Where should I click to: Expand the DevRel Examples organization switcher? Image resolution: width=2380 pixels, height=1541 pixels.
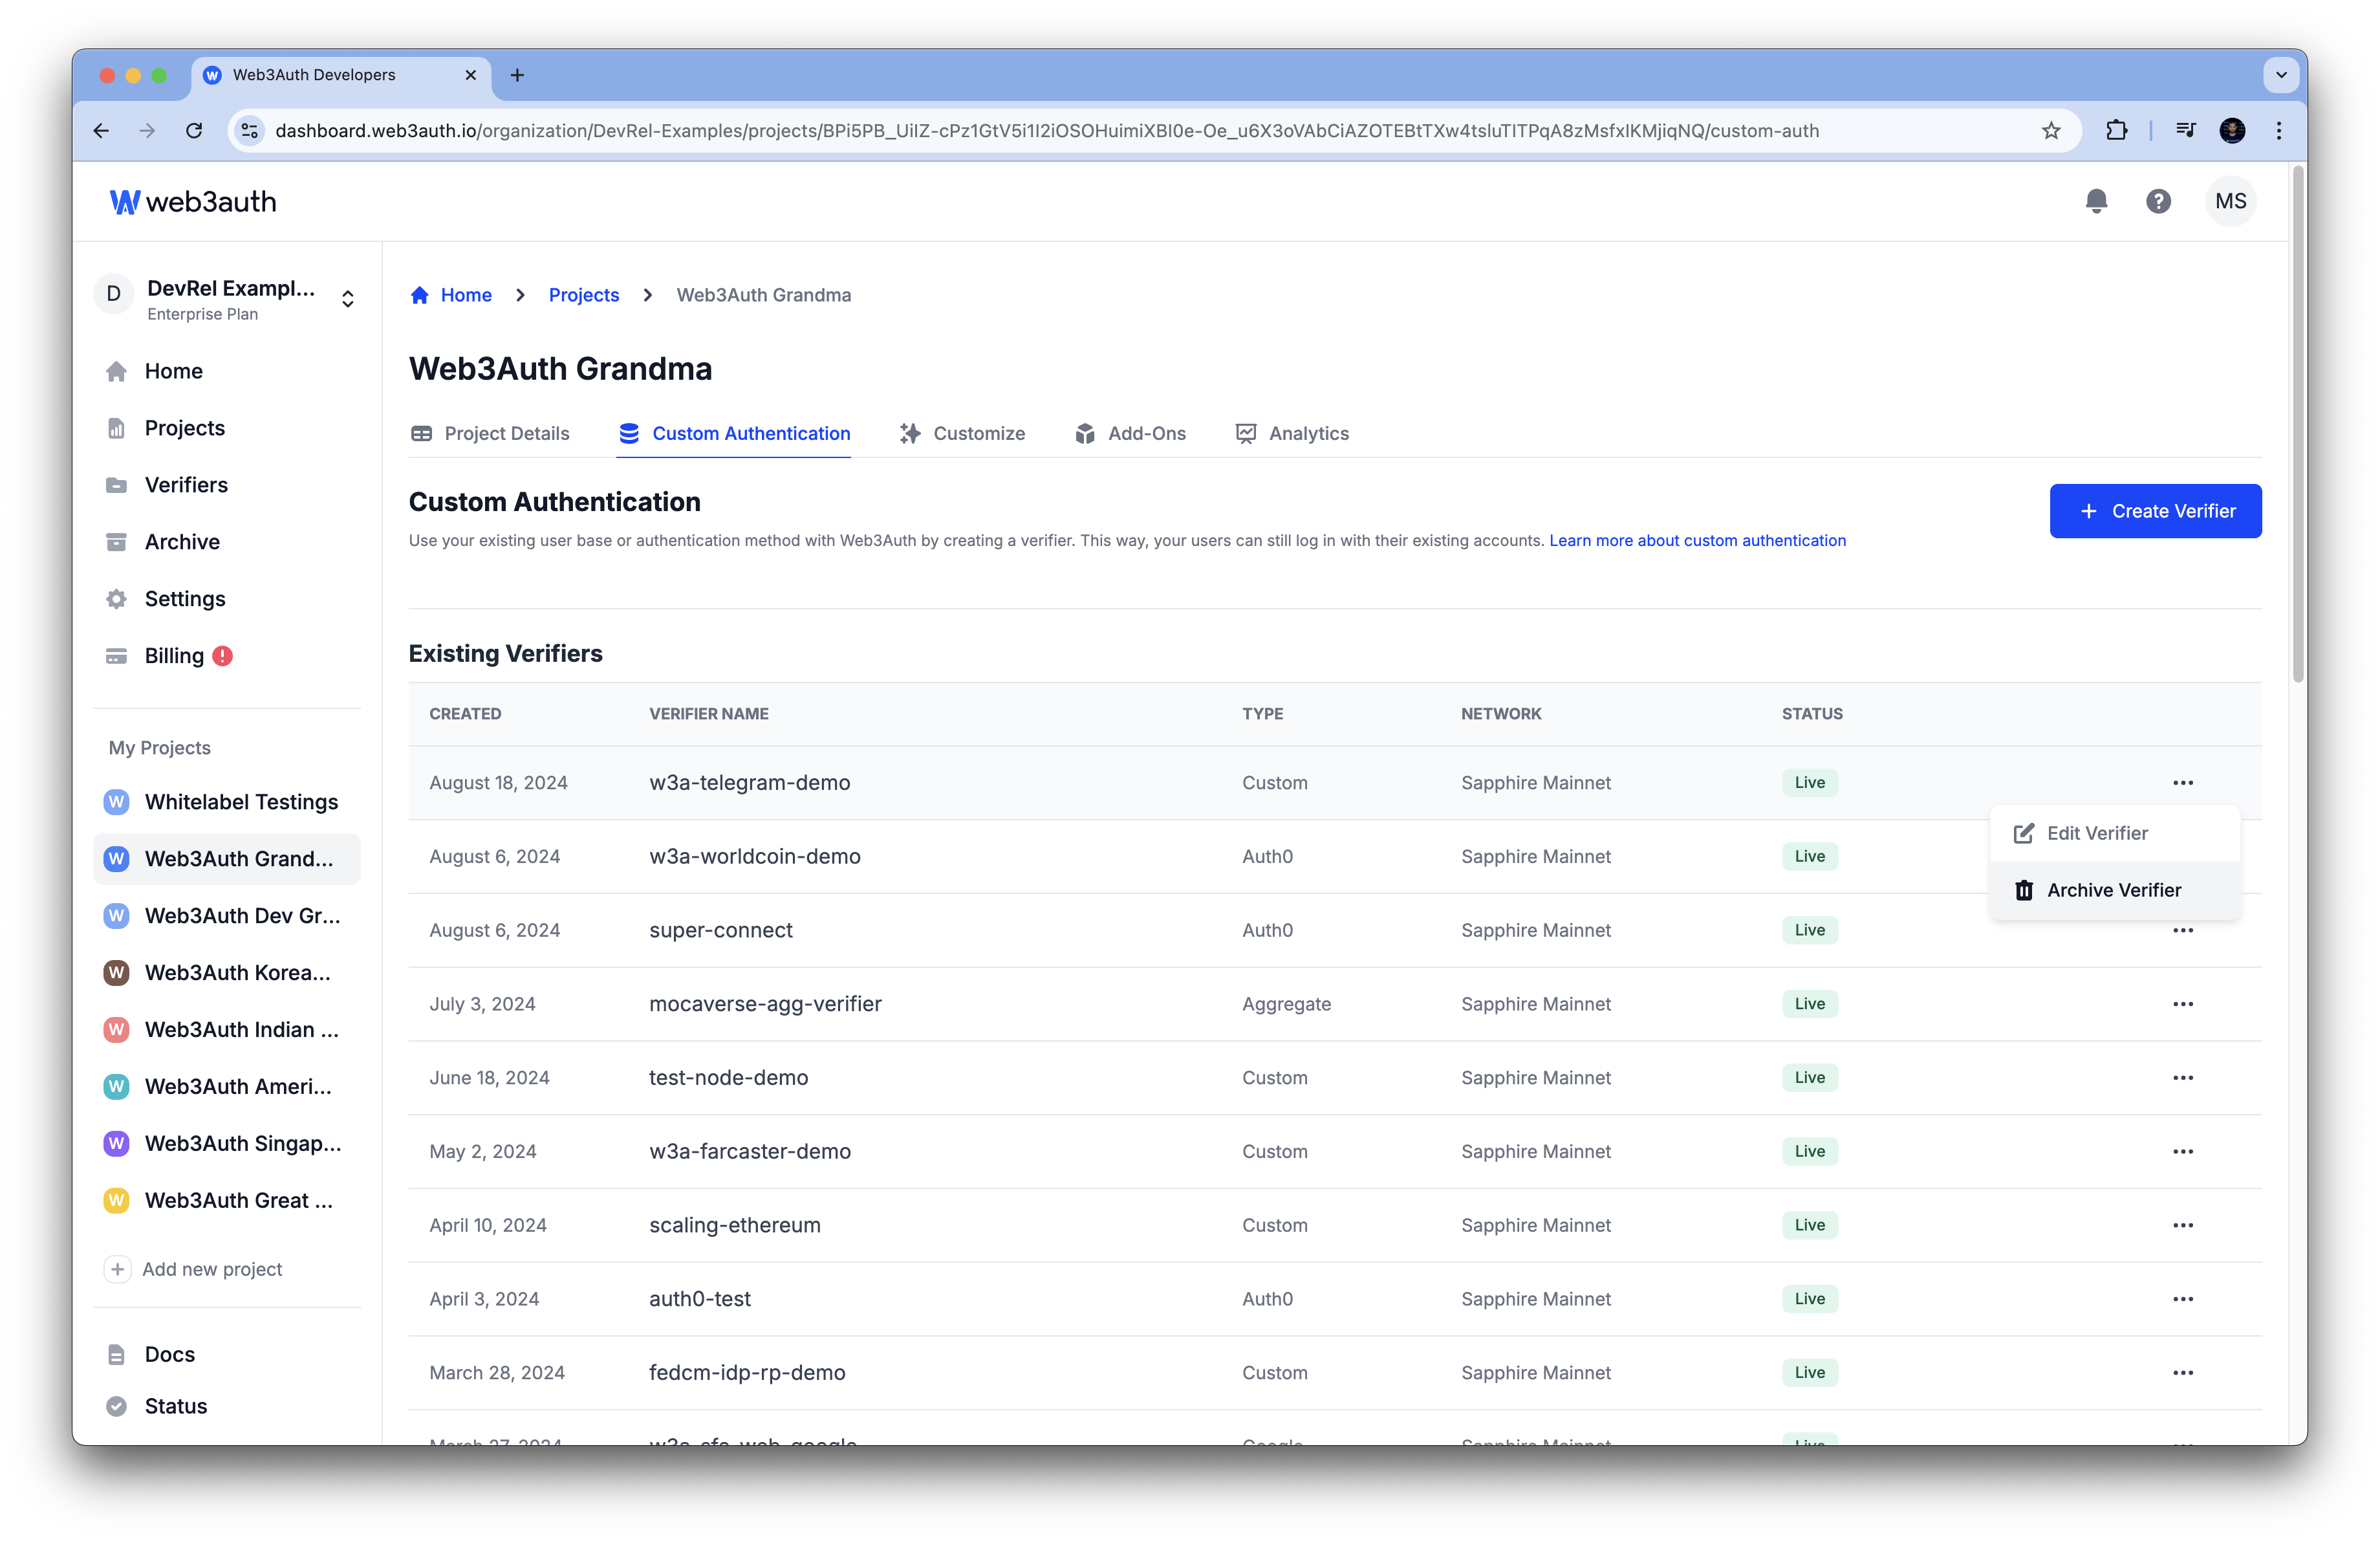click(x=347, y=299)
